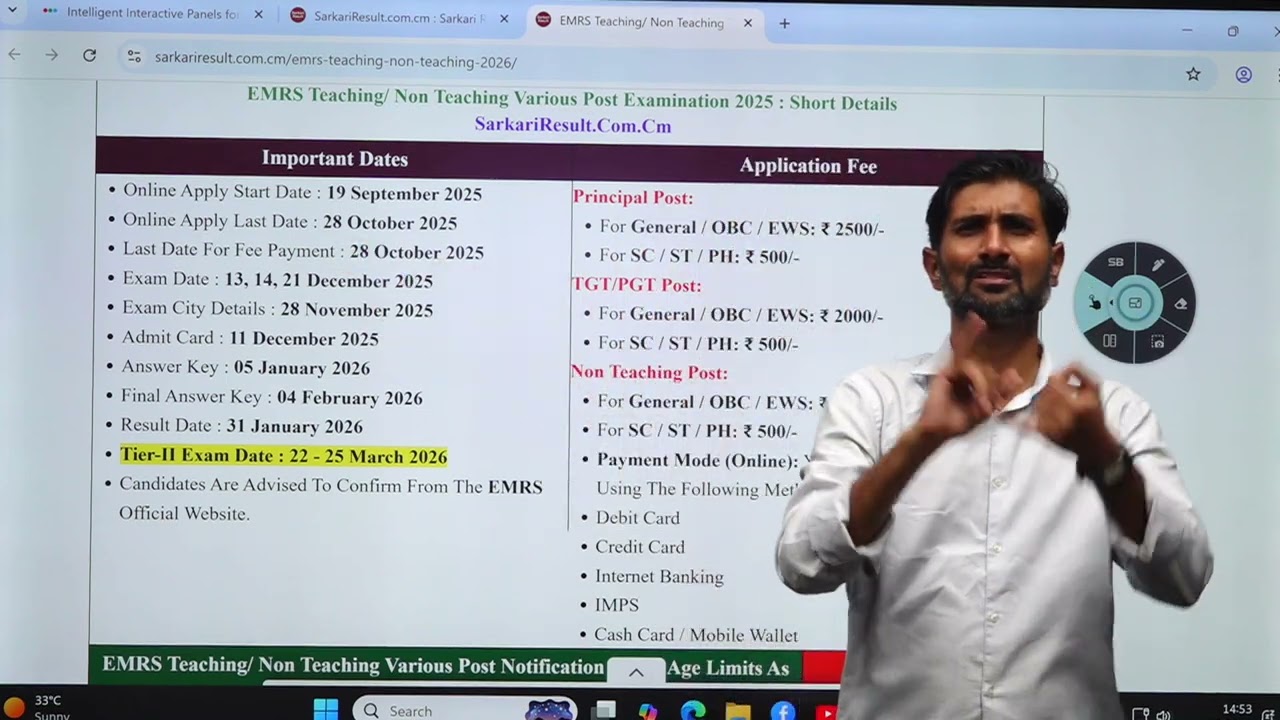Click 'Result Date : 31 January 2026'
This screenshot has height=720, width=1280.
241,426
